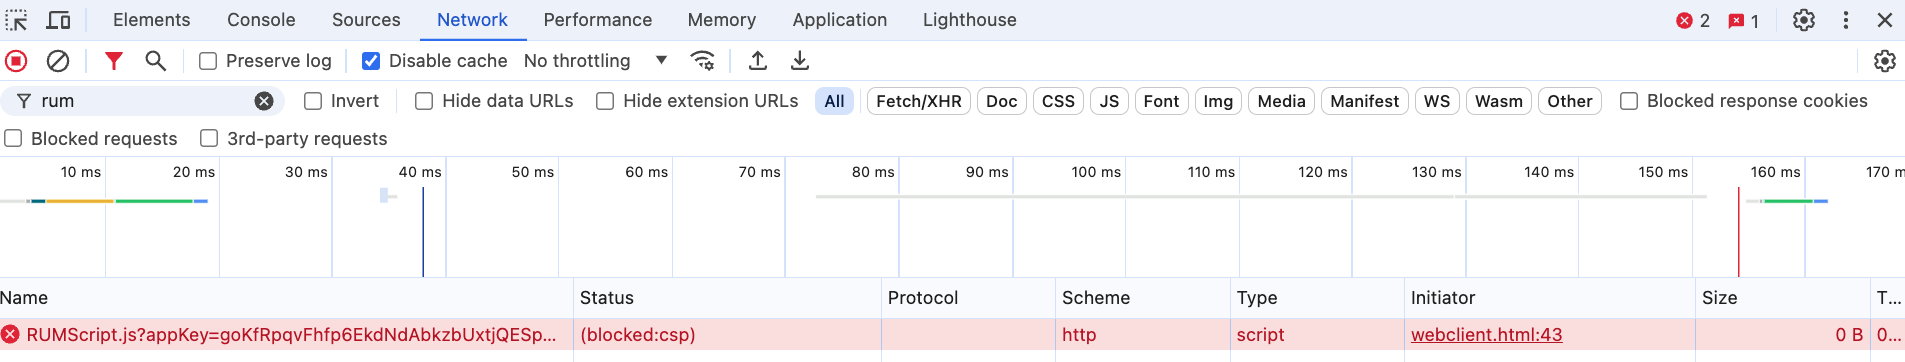Import HAR file upload icon
1905x362 pixels.
click(758, 61)
